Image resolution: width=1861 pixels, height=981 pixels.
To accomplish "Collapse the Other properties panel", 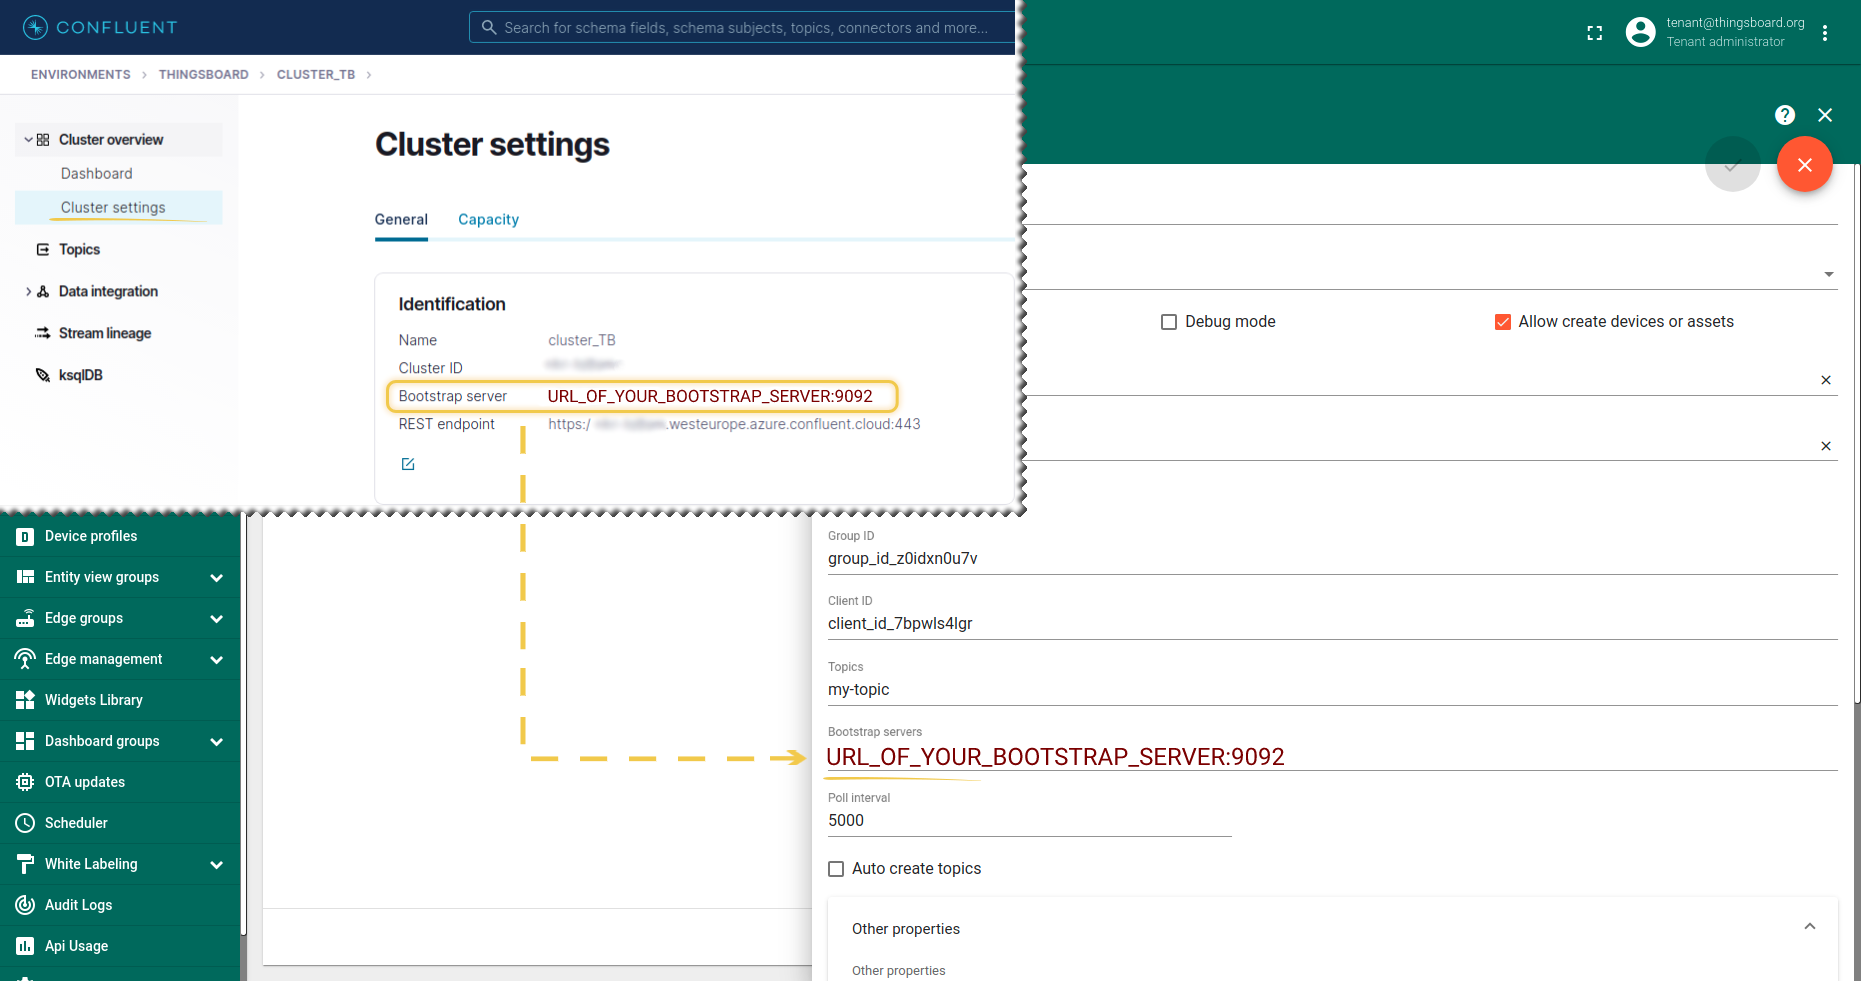I will pos(1809,927).
